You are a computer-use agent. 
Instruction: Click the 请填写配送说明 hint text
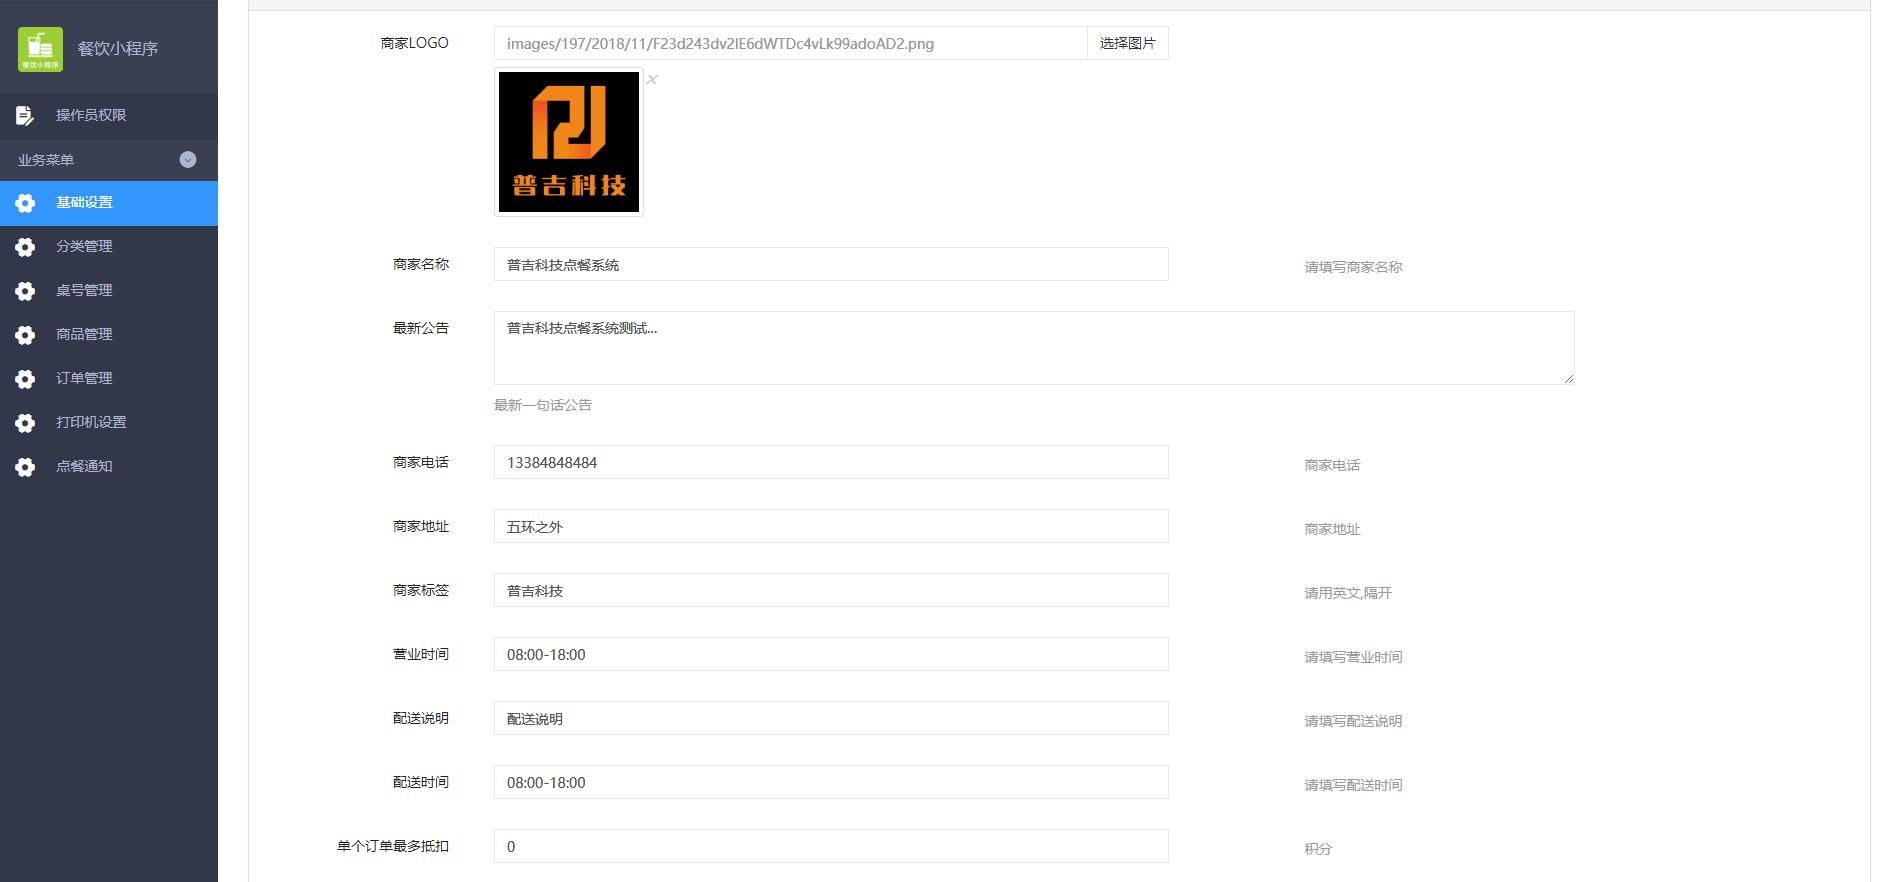[x=1353, y=721]
